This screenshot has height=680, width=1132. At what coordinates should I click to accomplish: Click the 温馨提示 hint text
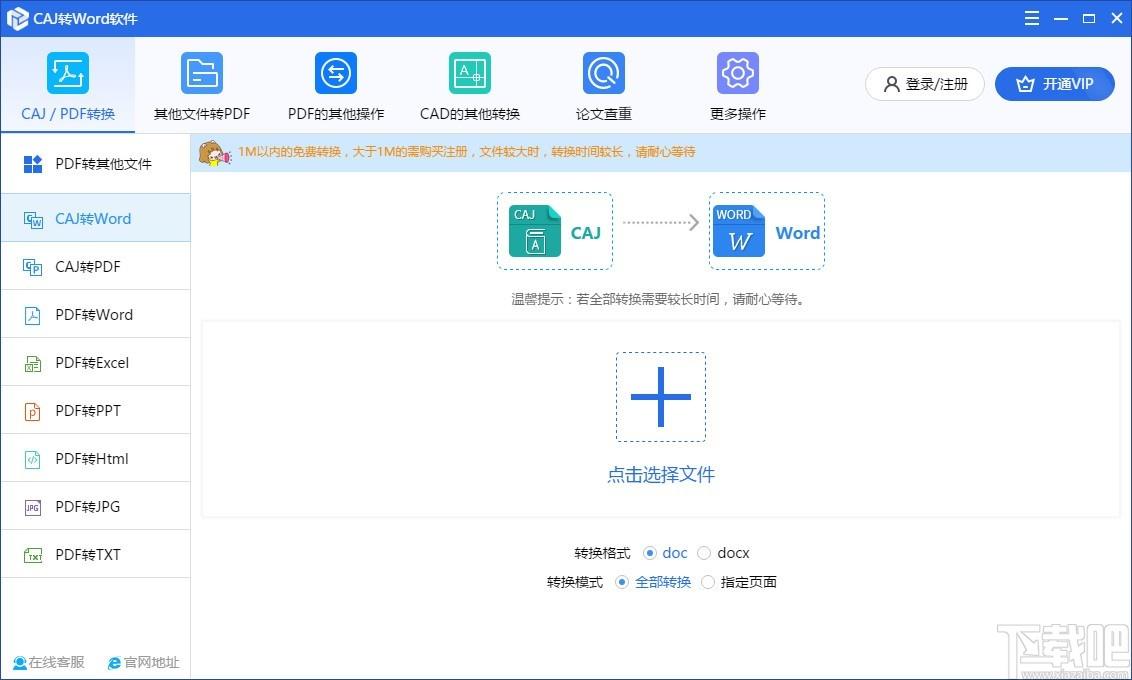pos(658,300)
